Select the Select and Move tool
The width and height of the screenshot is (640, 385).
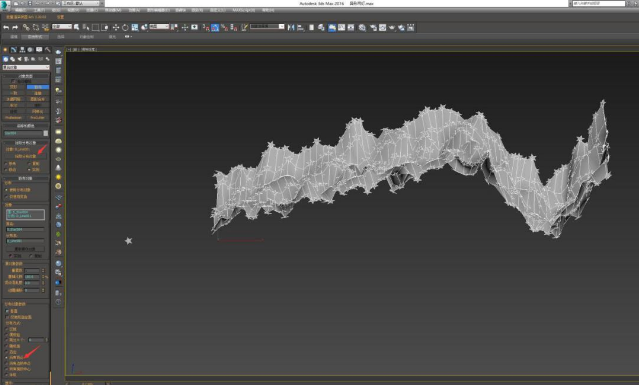pyautogui.click(x=116, y=27)
